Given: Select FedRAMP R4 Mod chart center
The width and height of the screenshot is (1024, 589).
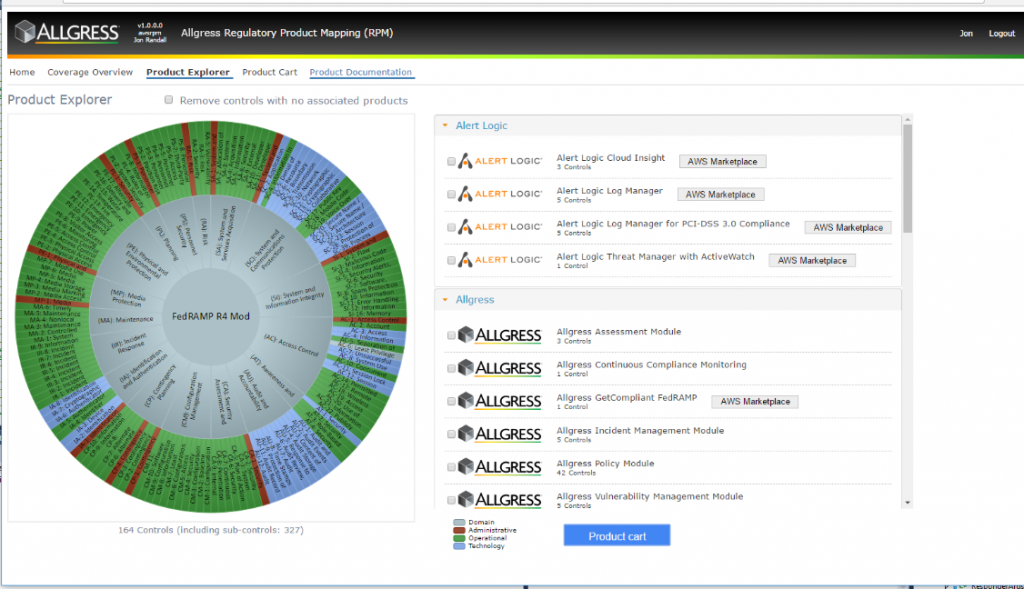Looking at the screenshot, I should 210,316.
